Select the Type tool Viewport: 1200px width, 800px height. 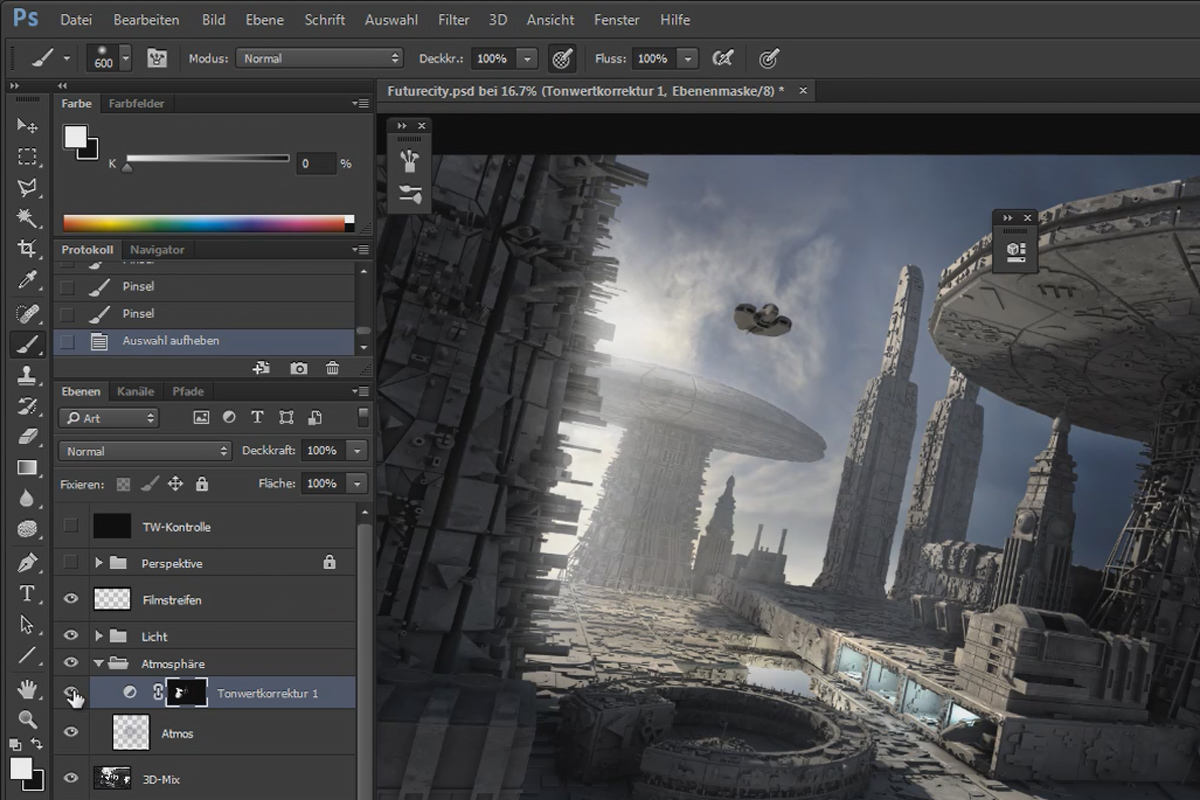(x=27, y=594)
